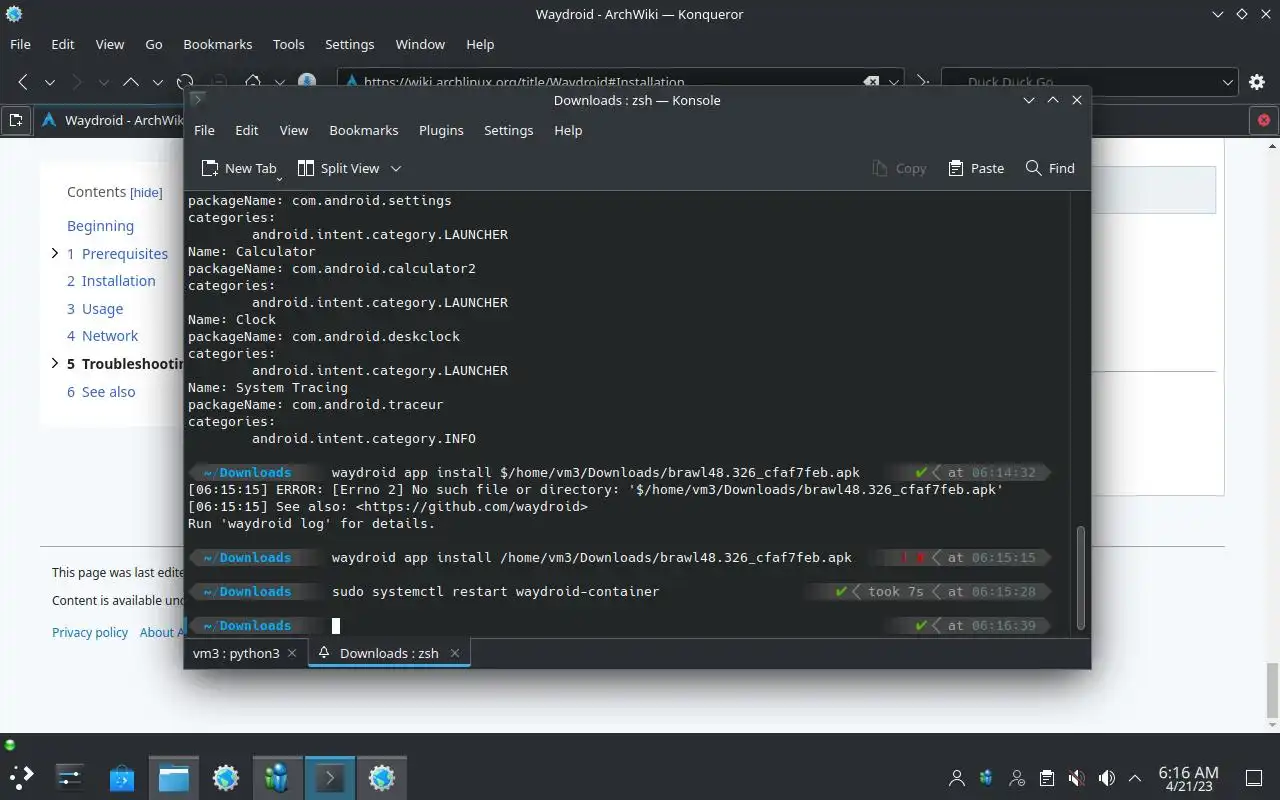This screenshot has height=800, width=1280.
Task: Open Split View dropdown arrow
Action: (x=396, y=168)
